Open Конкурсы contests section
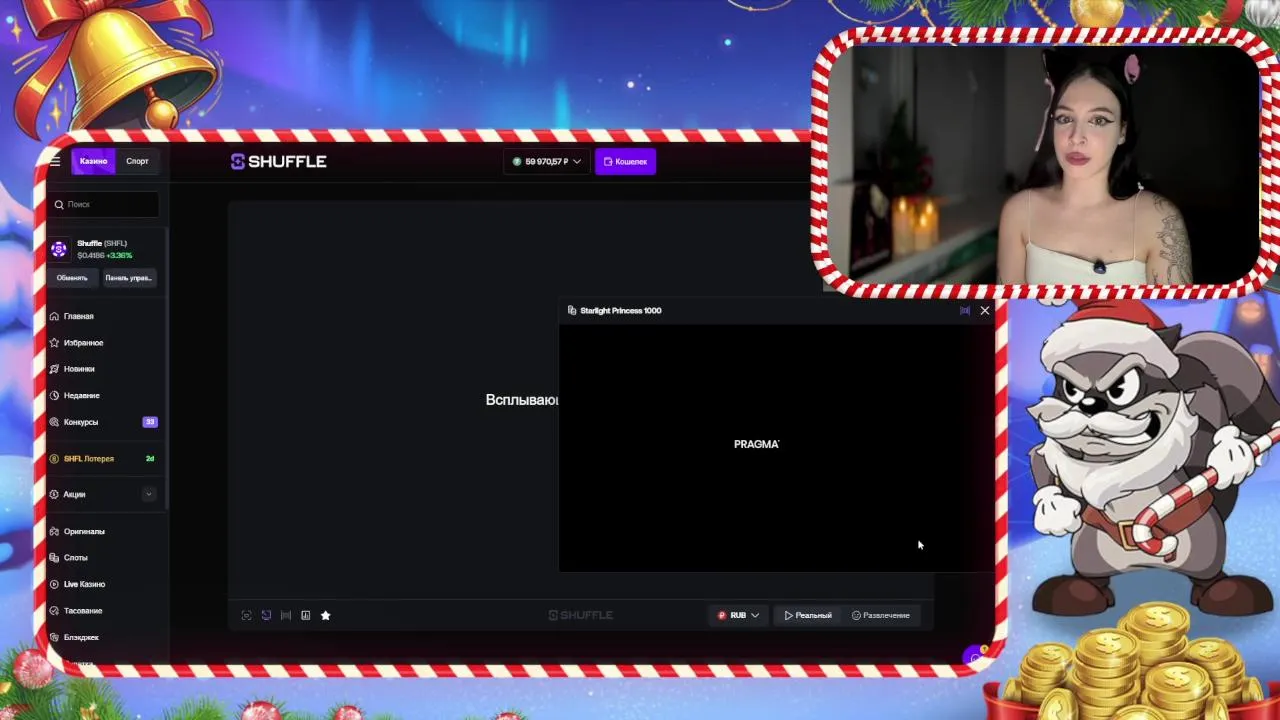 coord(81,422)
